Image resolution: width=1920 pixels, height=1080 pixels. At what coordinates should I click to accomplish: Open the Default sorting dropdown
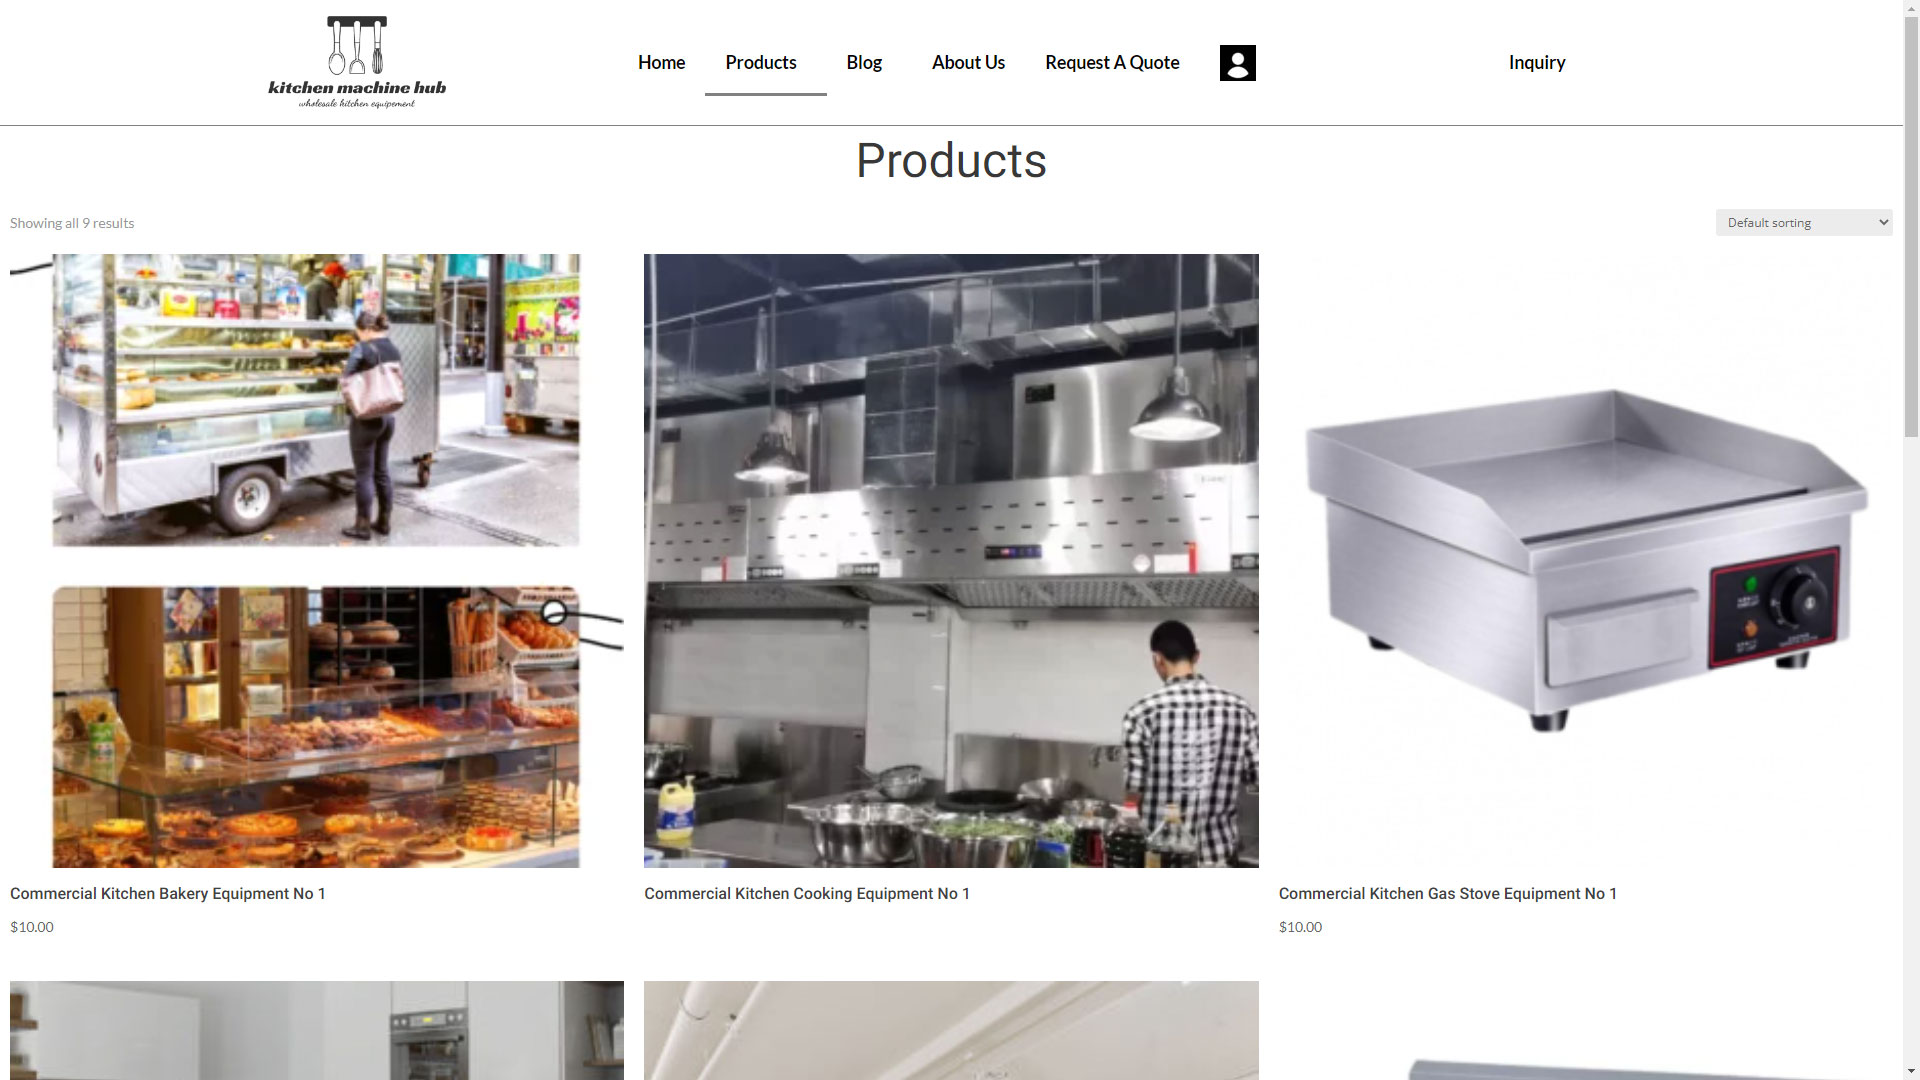coord(1804,222)
